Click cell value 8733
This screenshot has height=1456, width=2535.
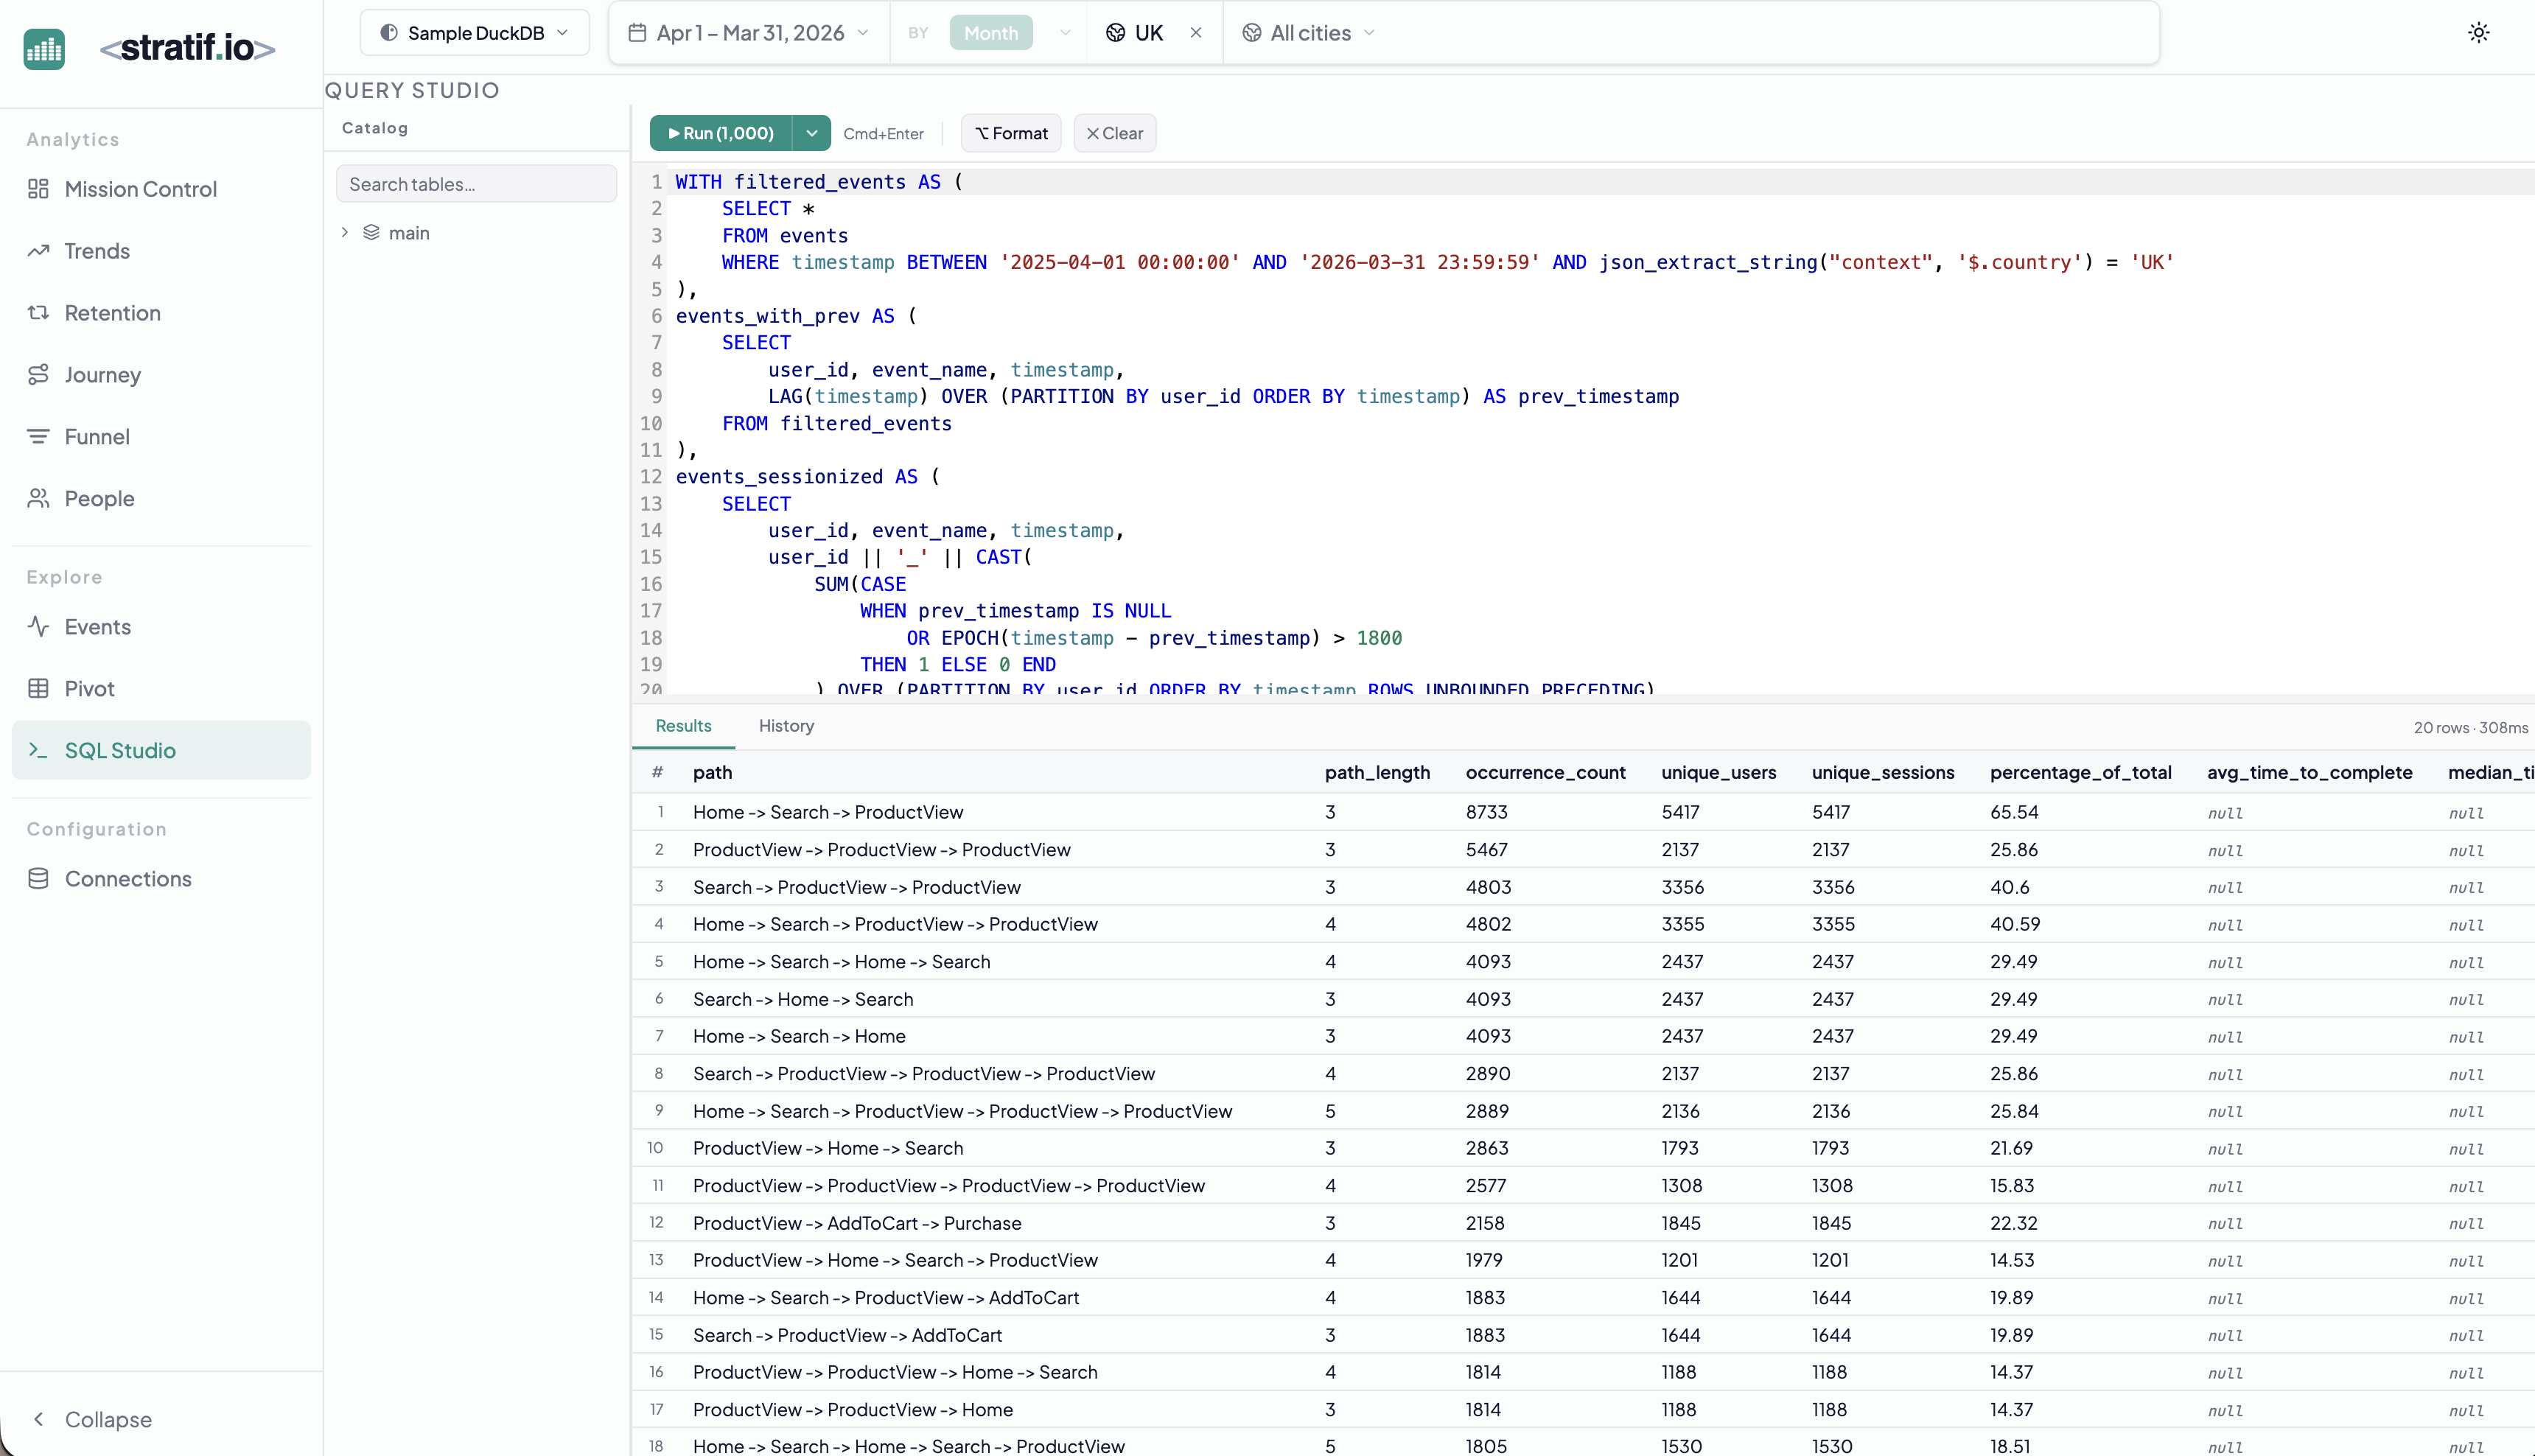1486,812
